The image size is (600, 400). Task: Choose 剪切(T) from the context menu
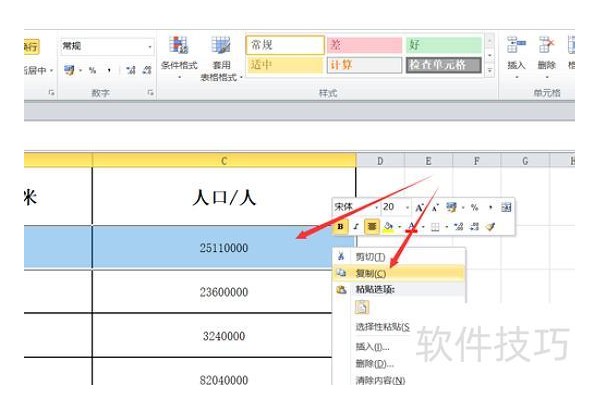tap(399, 256)
